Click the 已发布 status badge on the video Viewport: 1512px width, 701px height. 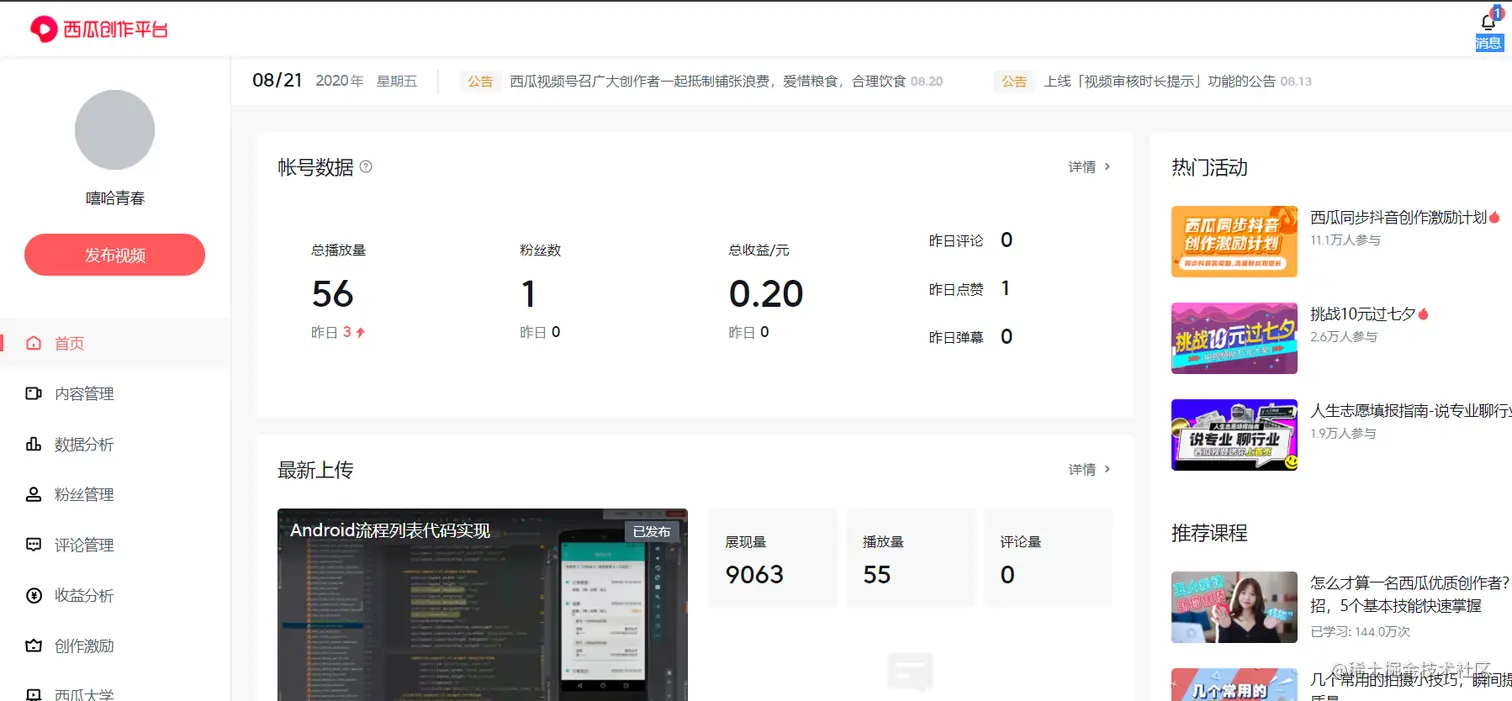point(652,531)
